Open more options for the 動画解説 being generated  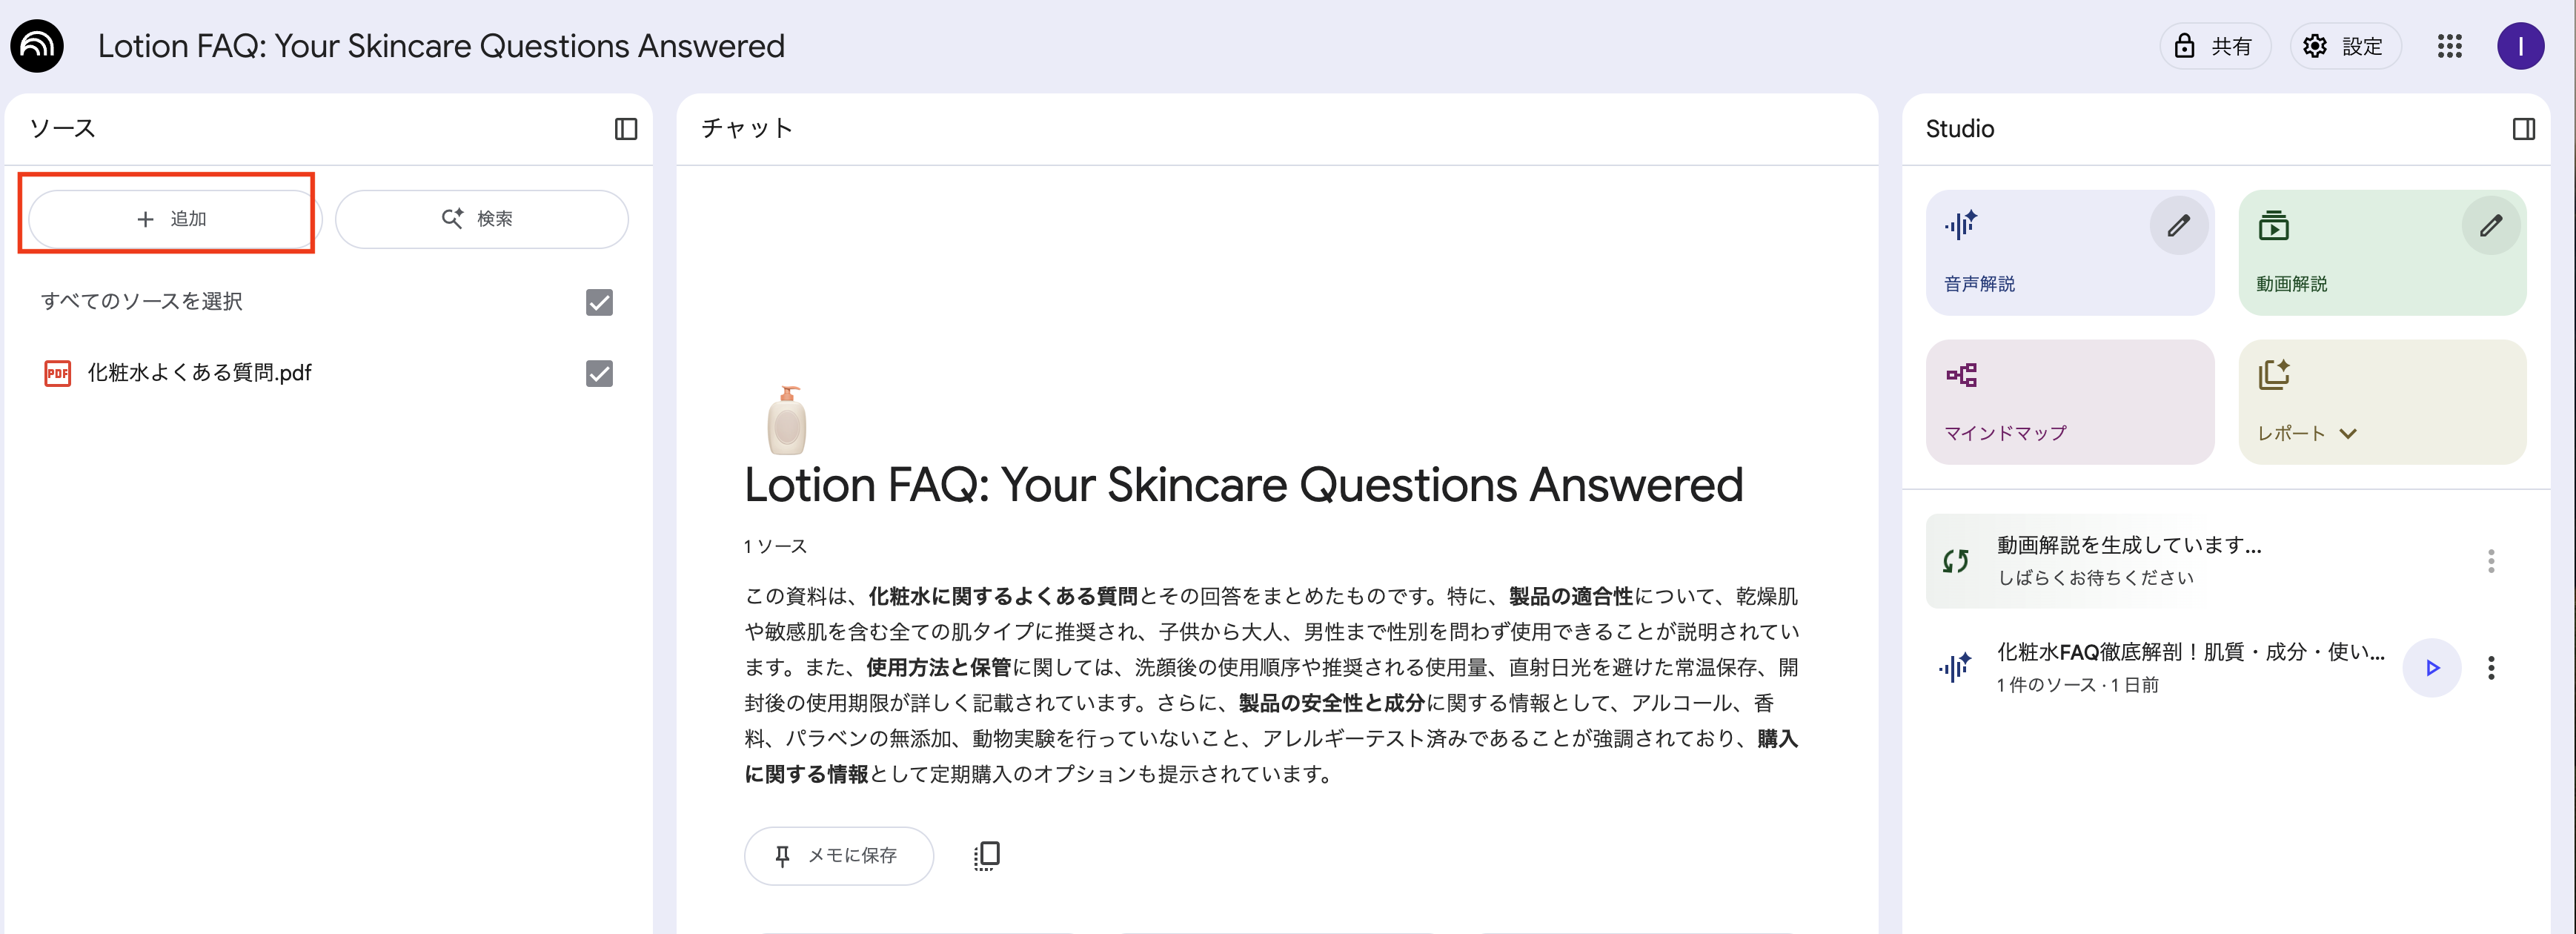coord(2491,561)
